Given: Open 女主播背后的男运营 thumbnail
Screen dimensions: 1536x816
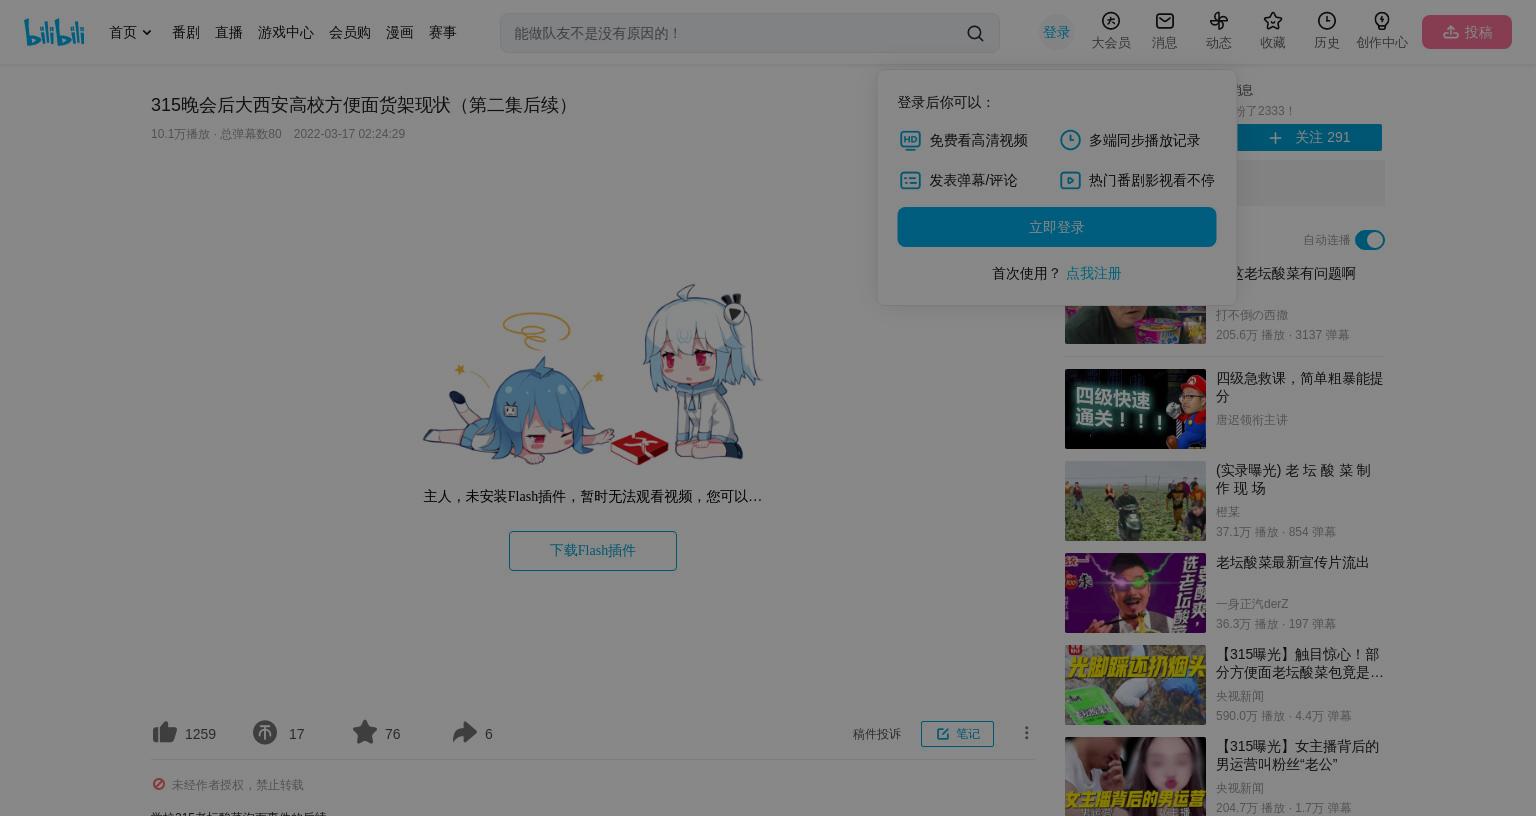Looking at the screenshot, I should point(1135,777).
